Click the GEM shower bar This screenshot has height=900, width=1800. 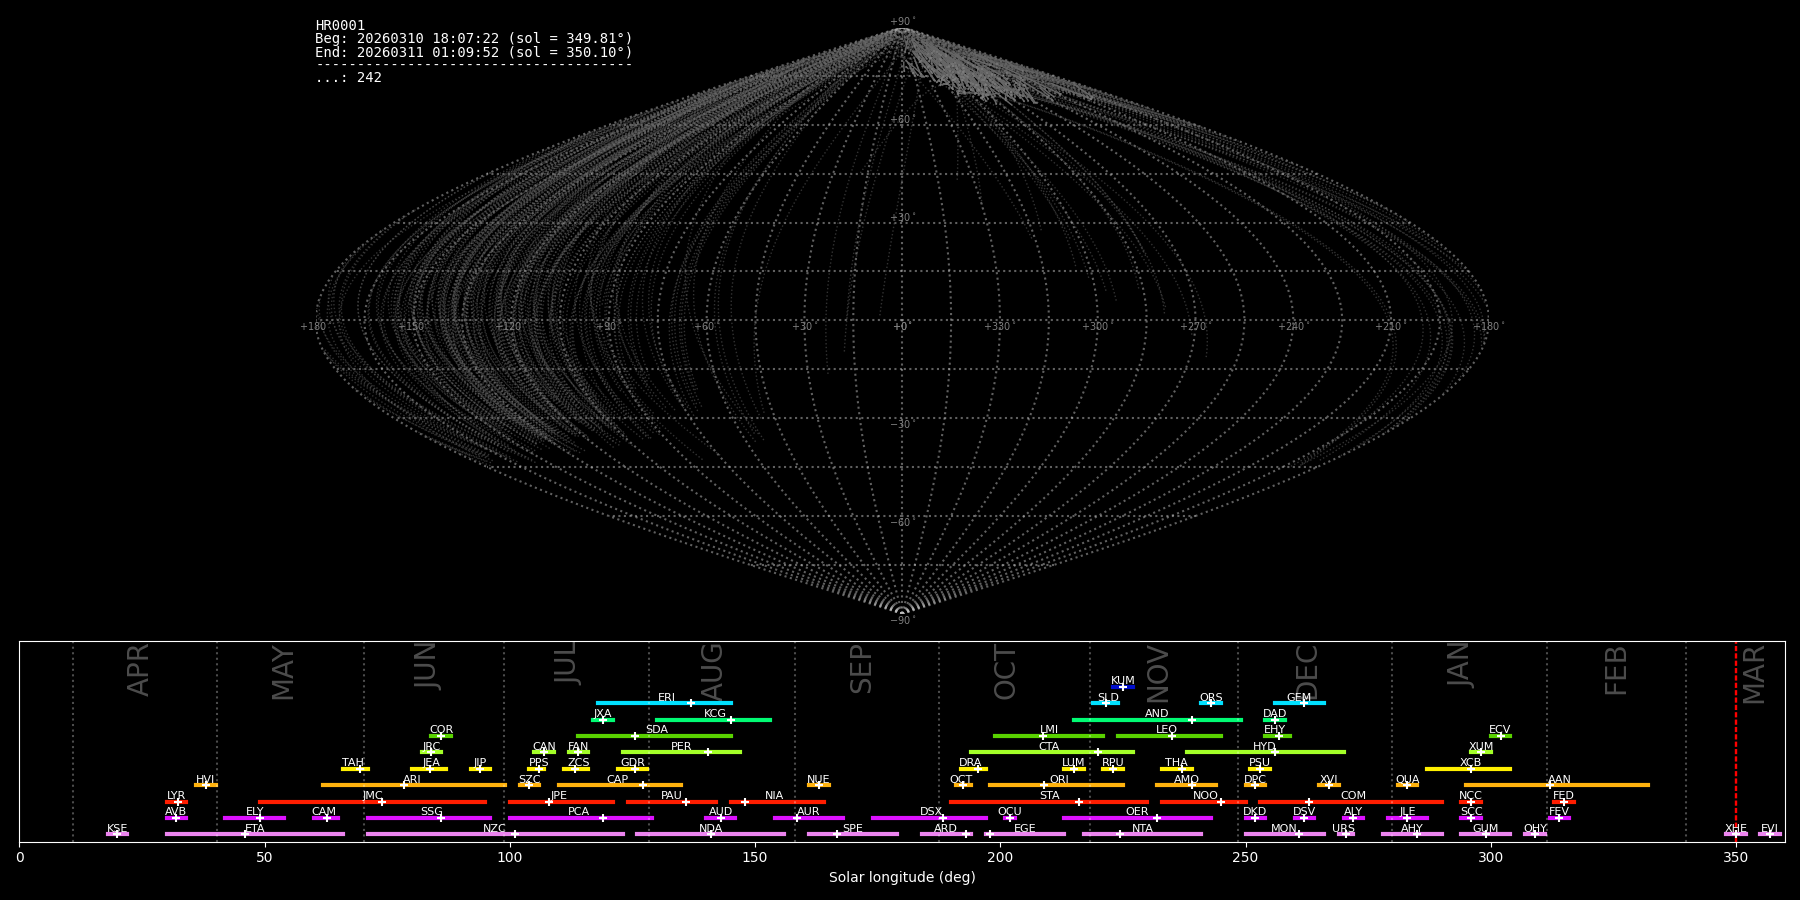click(1299, 703)
